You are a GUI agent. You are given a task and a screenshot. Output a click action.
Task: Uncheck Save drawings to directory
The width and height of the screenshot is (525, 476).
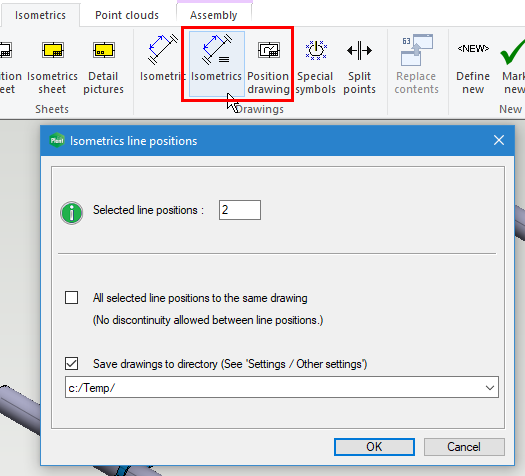(71, 364)
